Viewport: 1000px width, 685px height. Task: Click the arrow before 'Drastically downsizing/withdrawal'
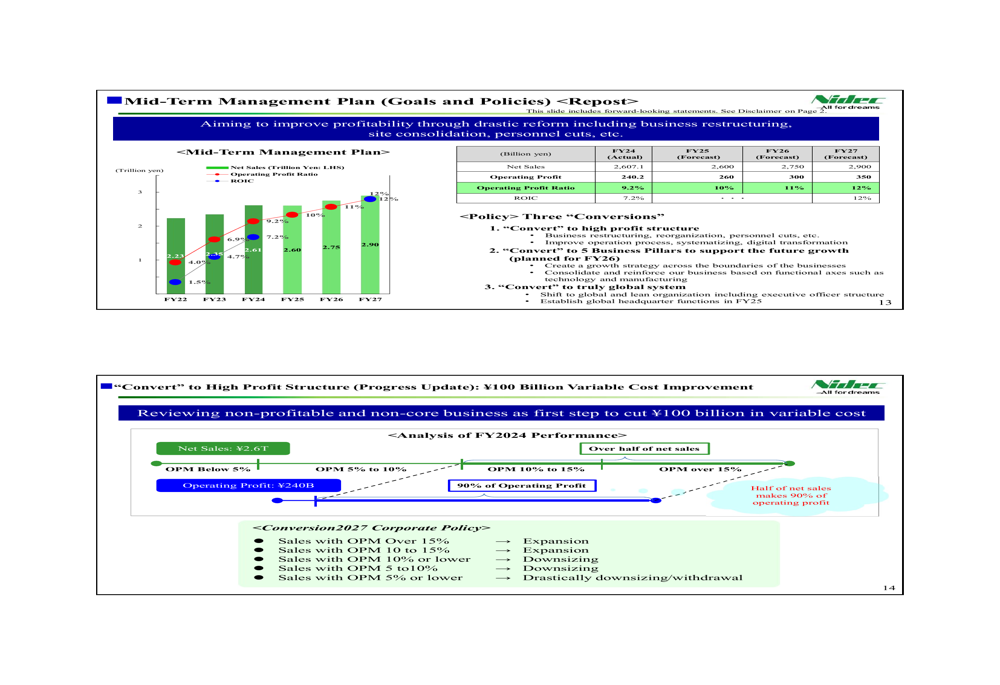[504, 577]
